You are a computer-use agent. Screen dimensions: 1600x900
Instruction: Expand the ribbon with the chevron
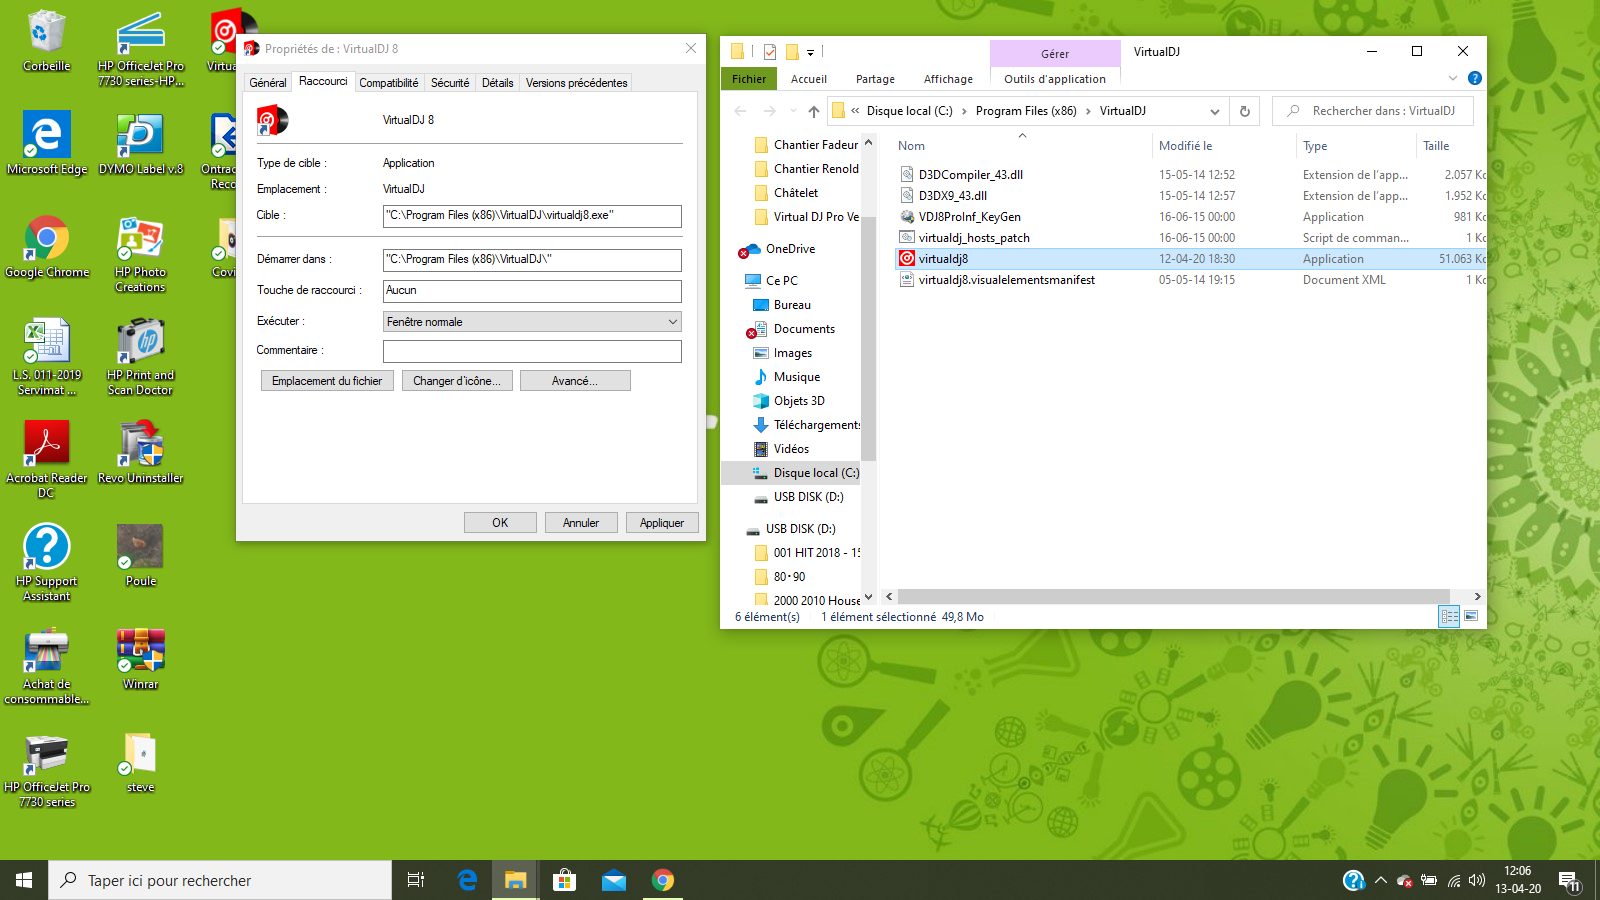1452,78
